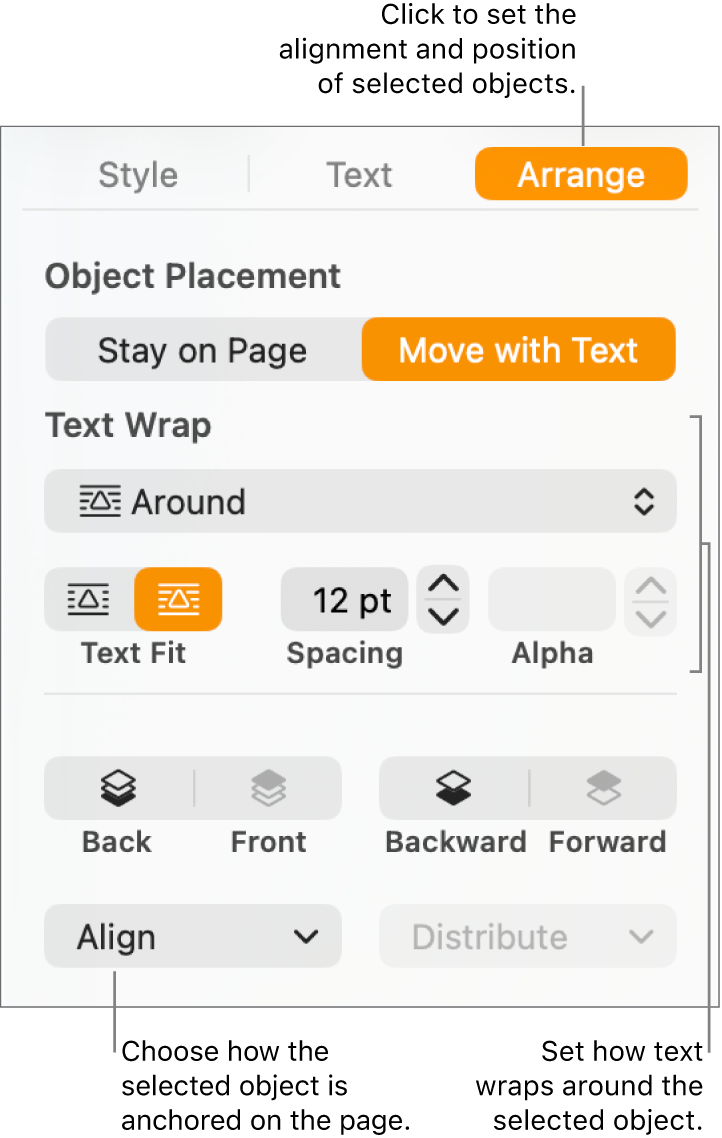722x1138 pixels.
Task: Move the object Forward one layer
Action: coord(607,789)
